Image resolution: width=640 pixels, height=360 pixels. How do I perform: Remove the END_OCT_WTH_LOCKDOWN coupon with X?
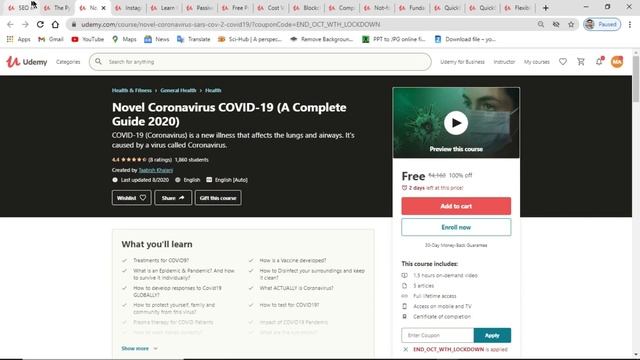[x=405, y=350]
